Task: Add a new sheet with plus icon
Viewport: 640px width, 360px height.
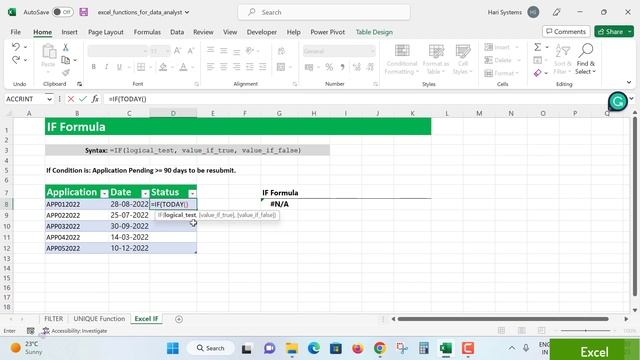Action: [x=179, y=319]
